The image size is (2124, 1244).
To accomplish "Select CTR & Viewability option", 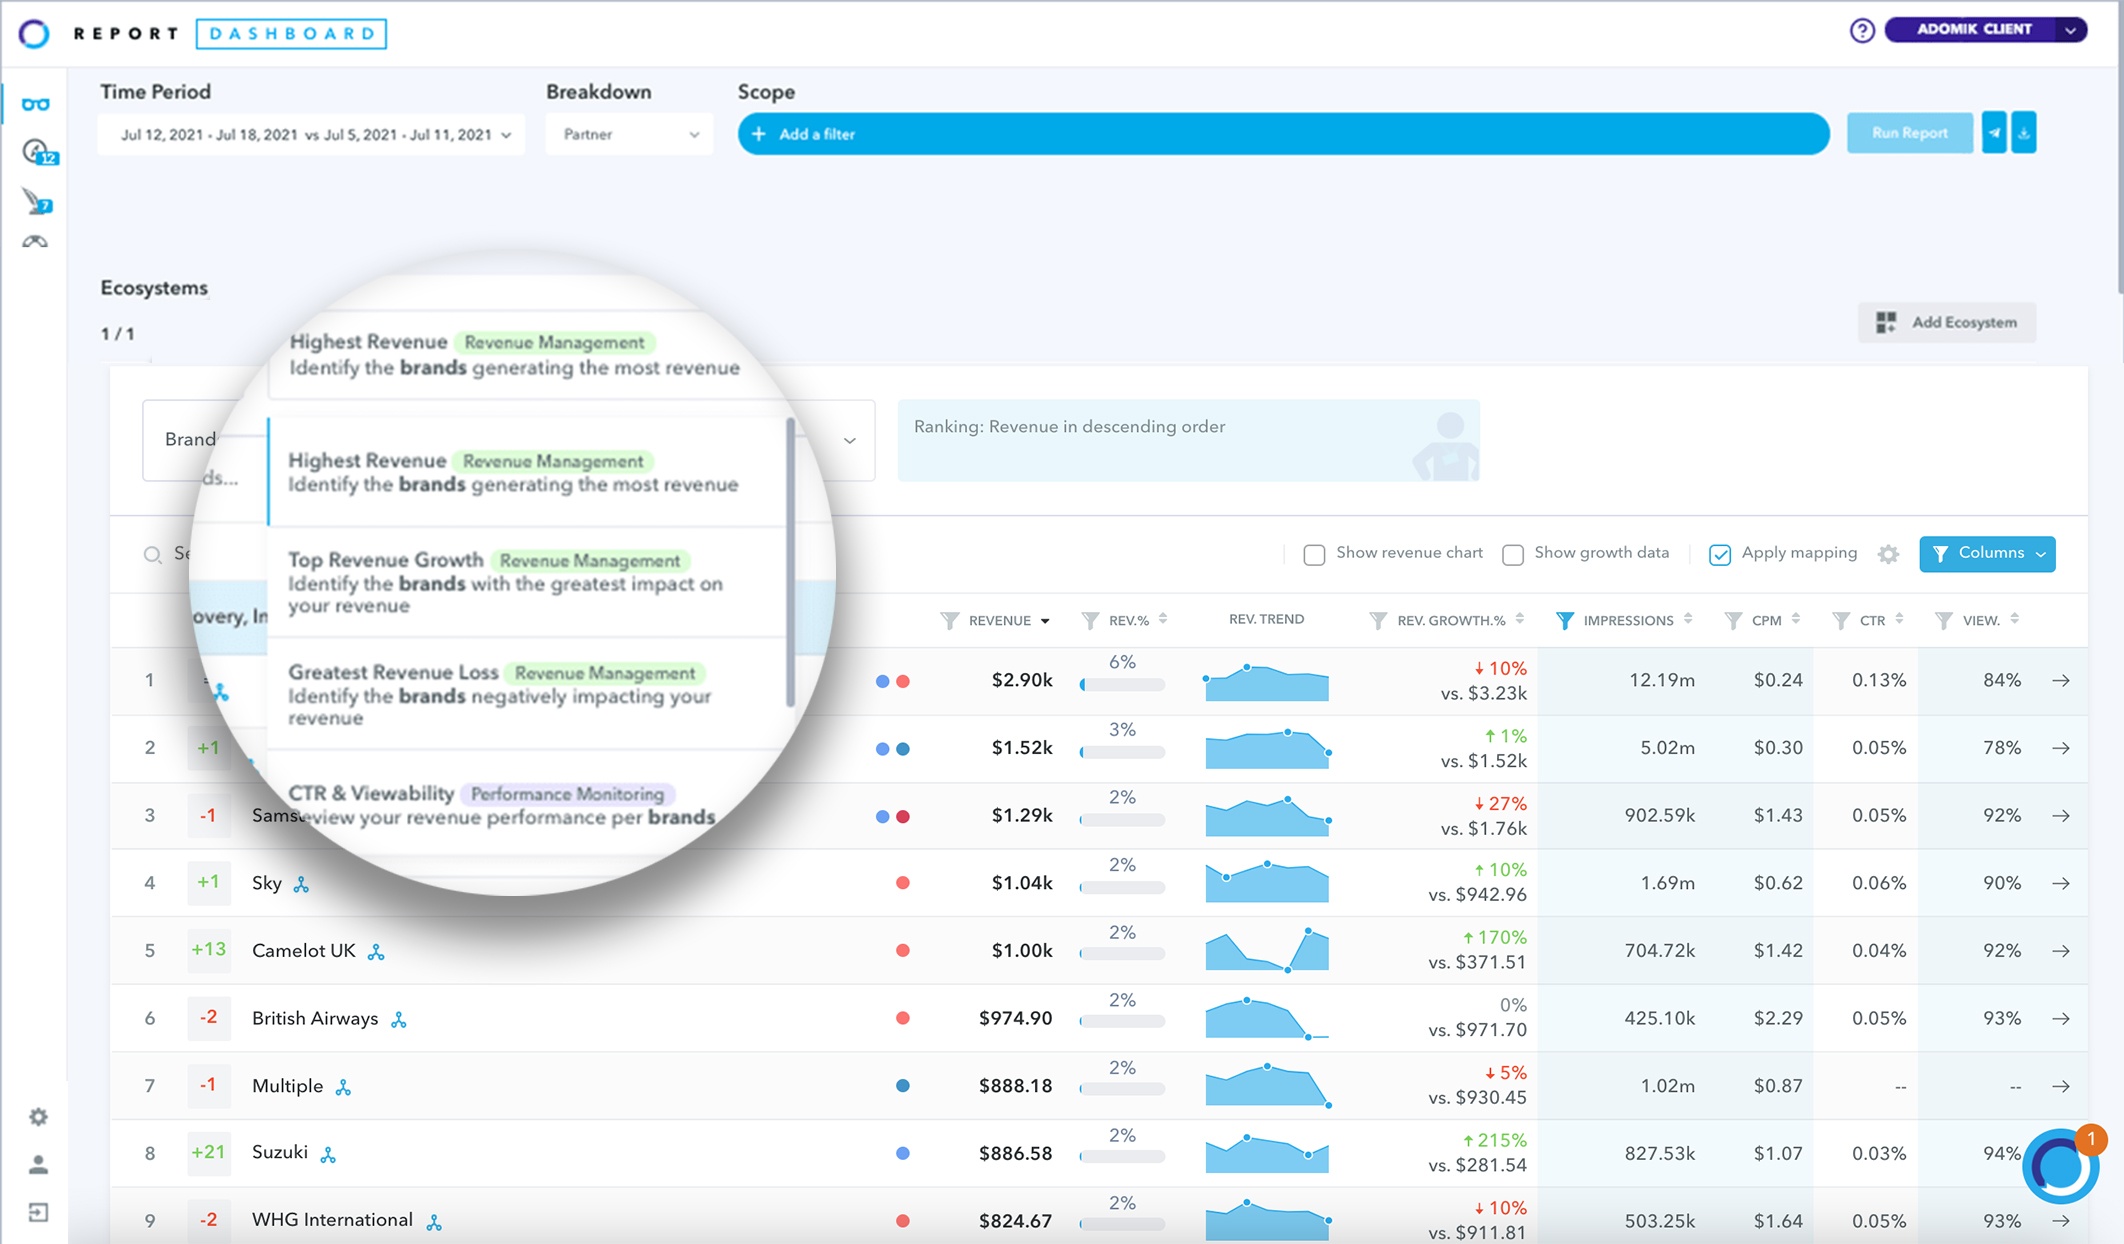I will coord(527,805).
